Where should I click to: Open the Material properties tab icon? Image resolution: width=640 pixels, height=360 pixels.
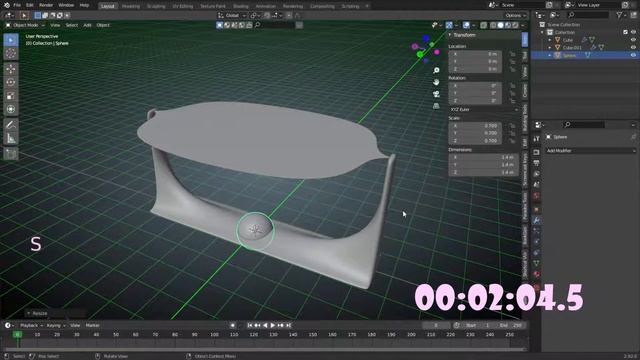pyautogui.click(x=536, y=274)
